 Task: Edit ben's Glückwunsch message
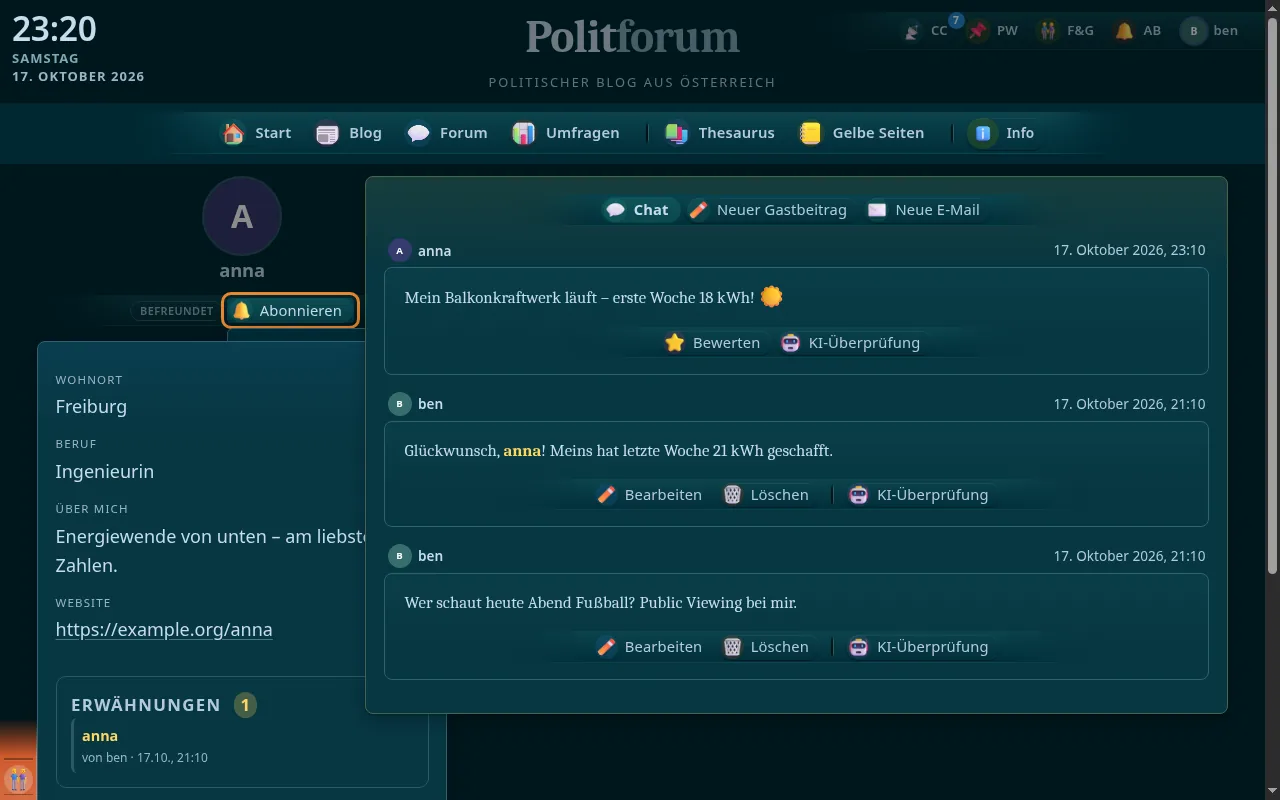[650, 495]
